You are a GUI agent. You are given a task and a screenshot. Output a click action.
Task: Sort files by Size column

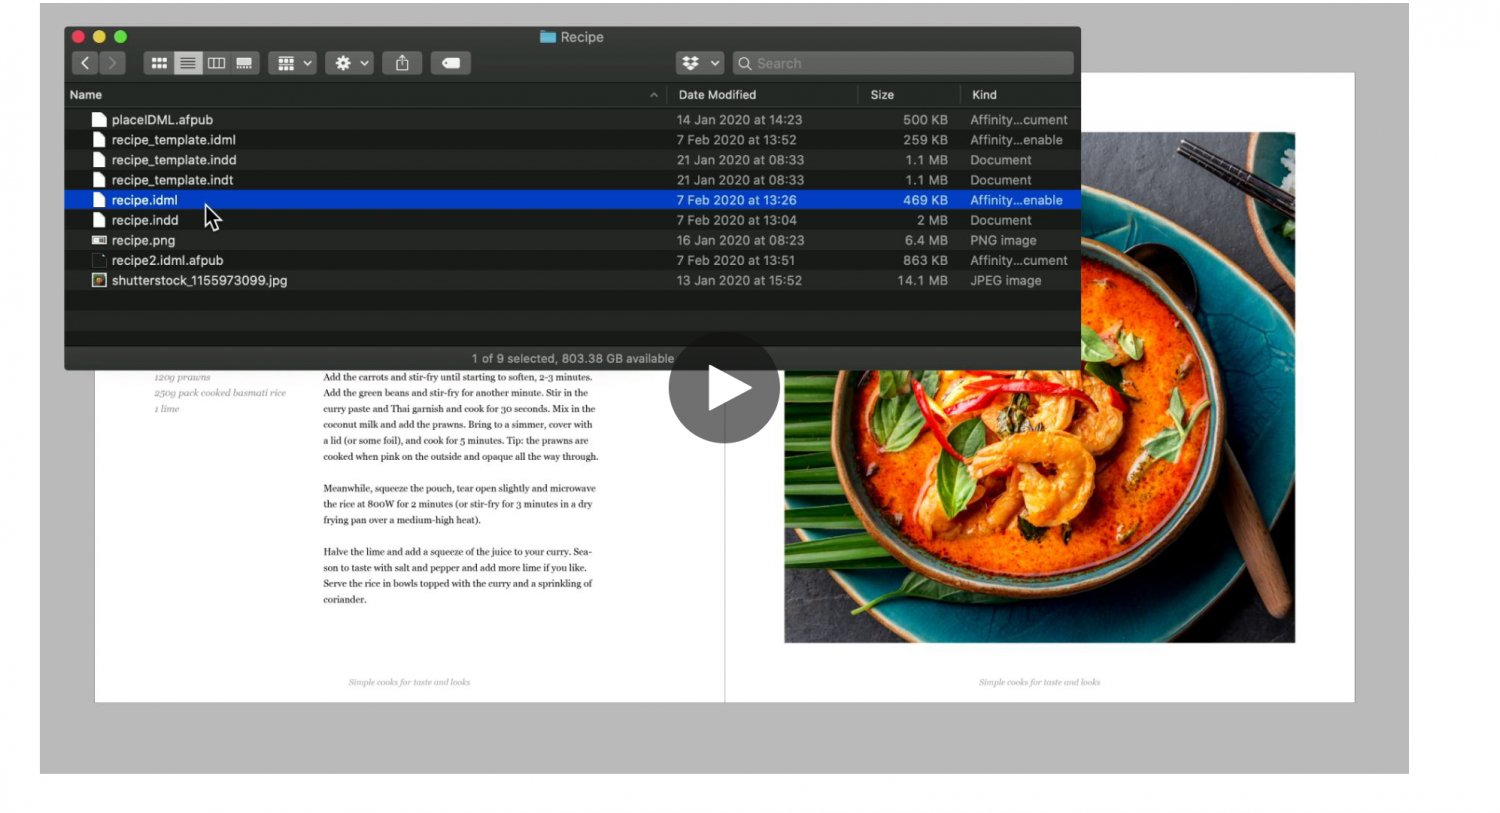click(882, 95)
